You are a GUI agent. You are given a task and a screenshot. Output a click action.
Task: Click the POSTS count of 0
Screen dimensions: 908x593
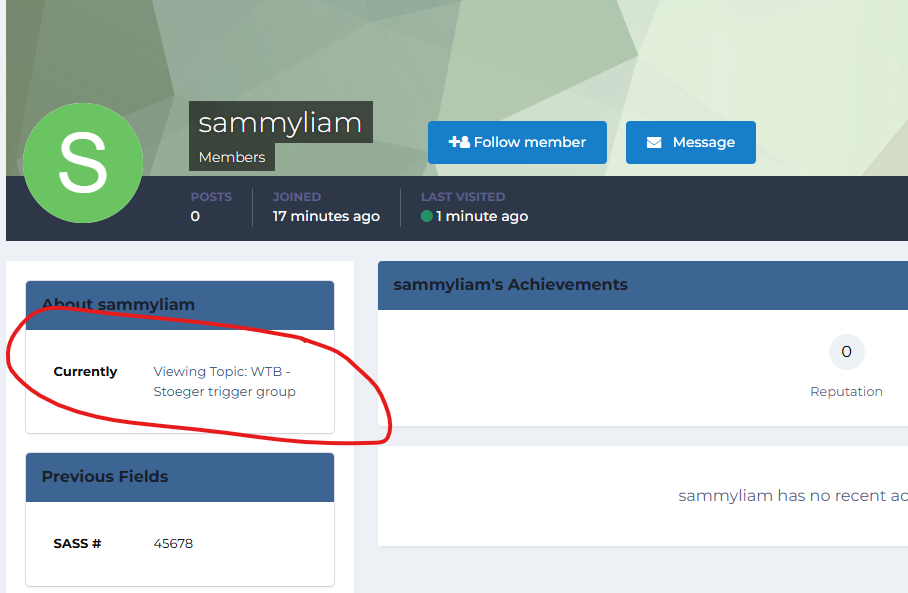tap(195, 216)
